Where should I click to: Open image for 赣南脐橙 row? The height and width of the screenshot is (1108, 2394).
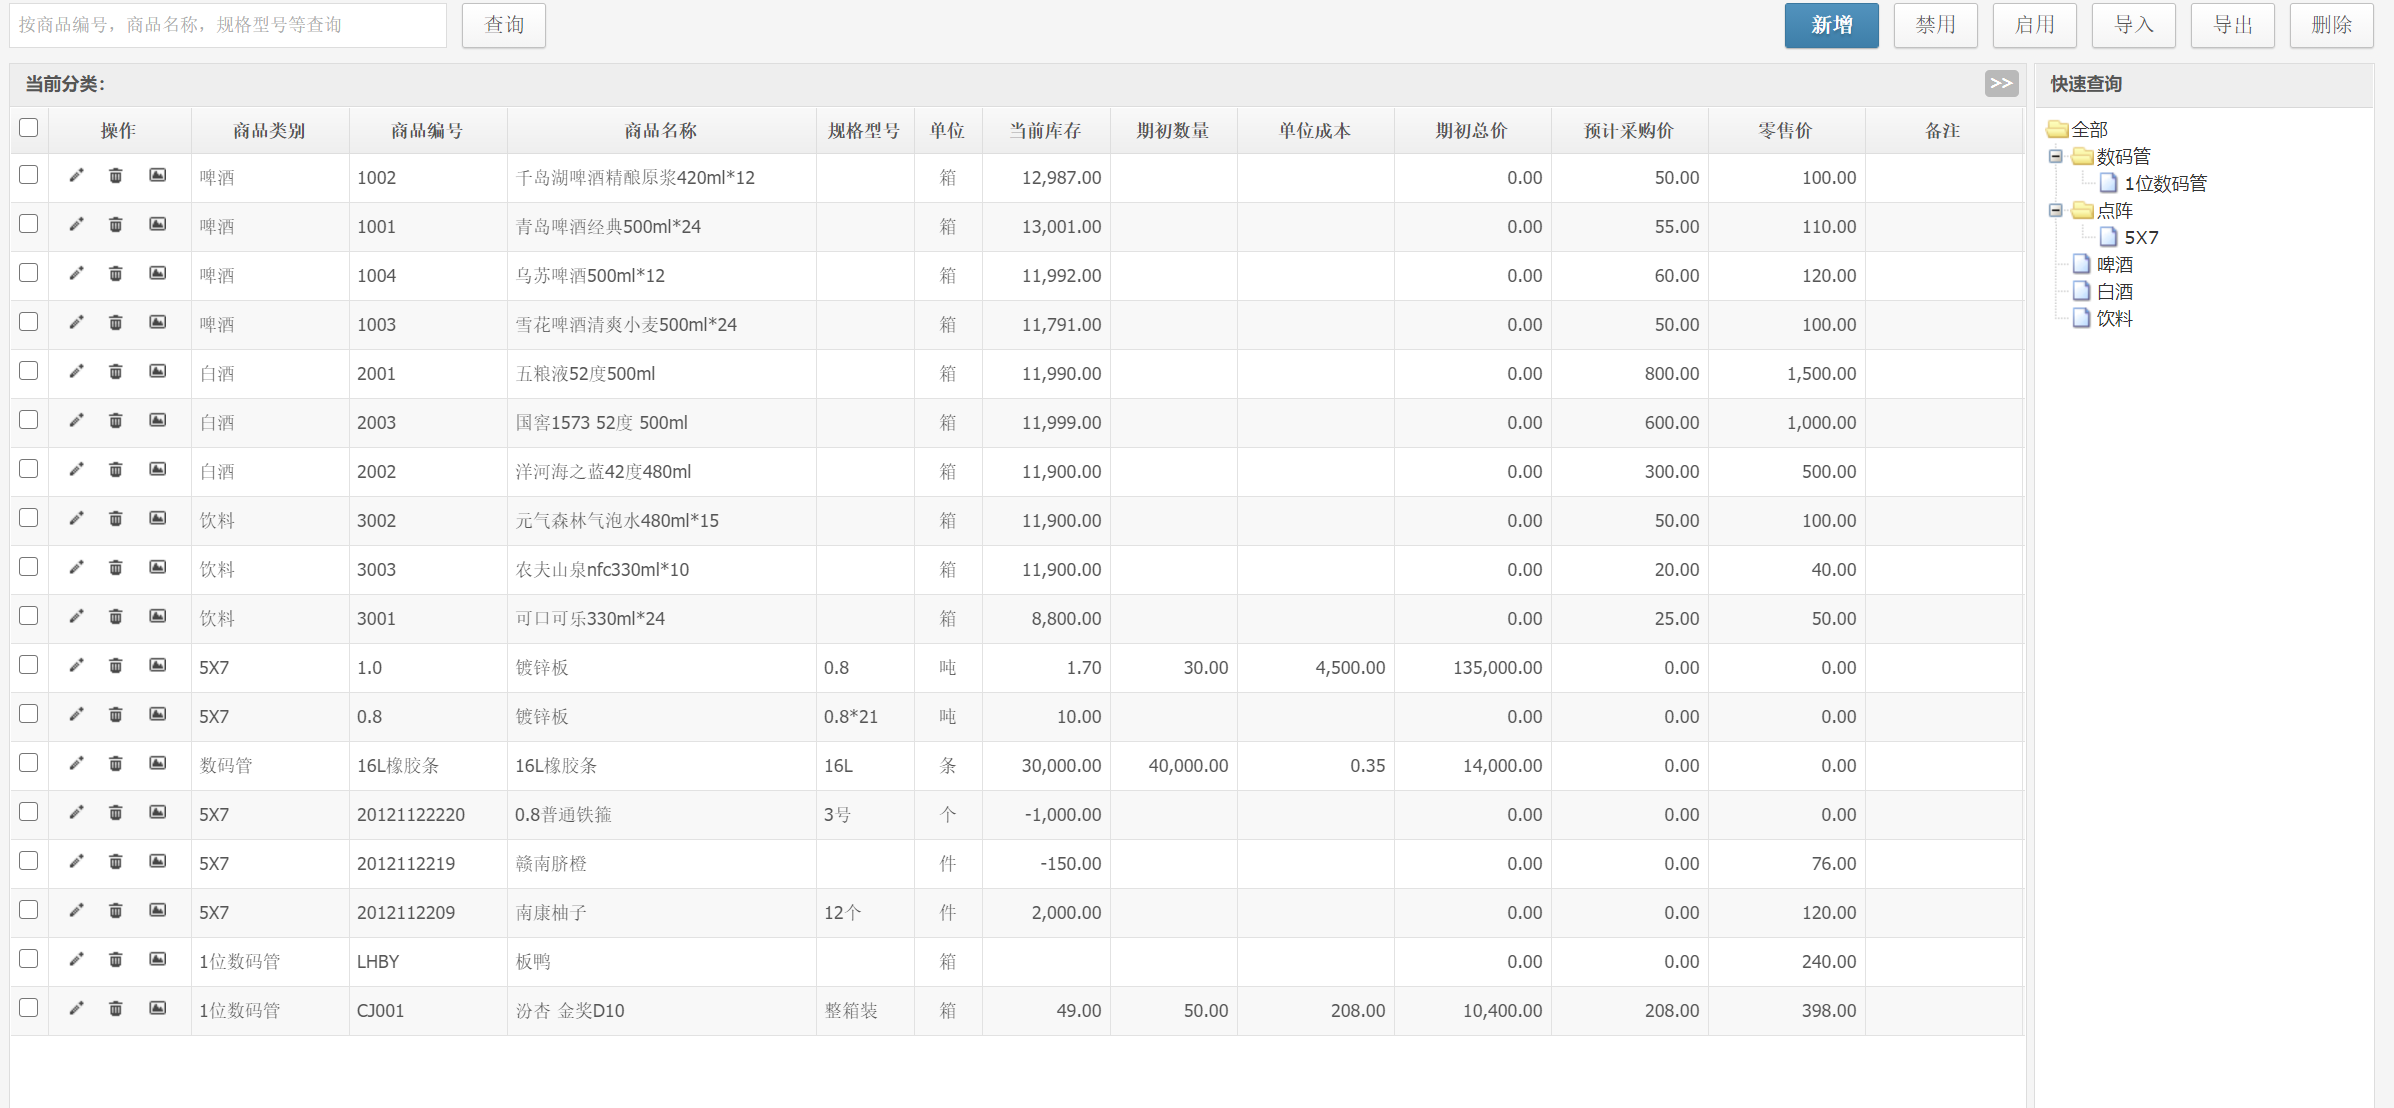point(158,862)
